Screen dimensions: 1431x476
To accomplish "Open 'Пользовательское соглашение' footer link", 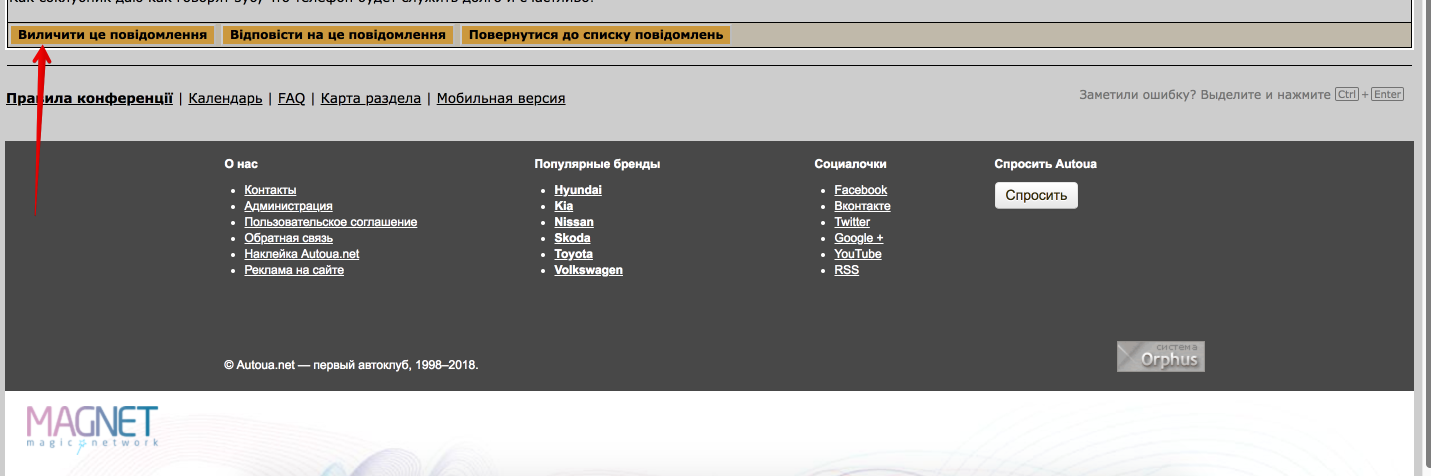I will pyautogui.click(x=330, y=222).
